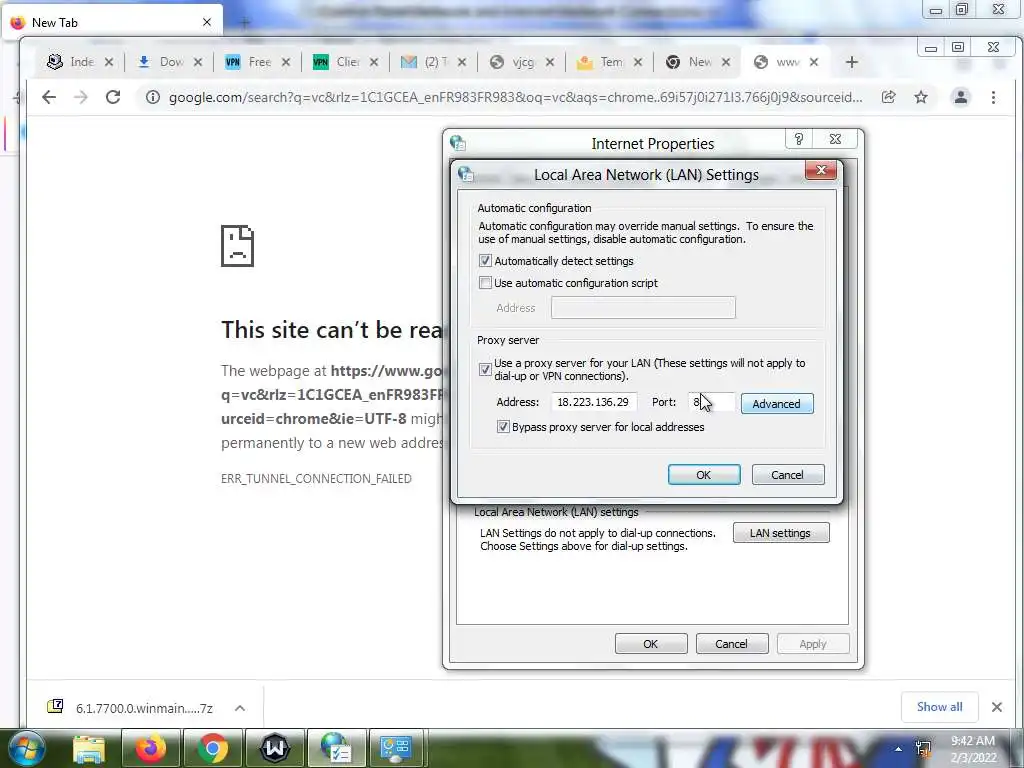Open Firefox from the taskbar
Viewport: 1024px width, 768px height.
[151, 748]
